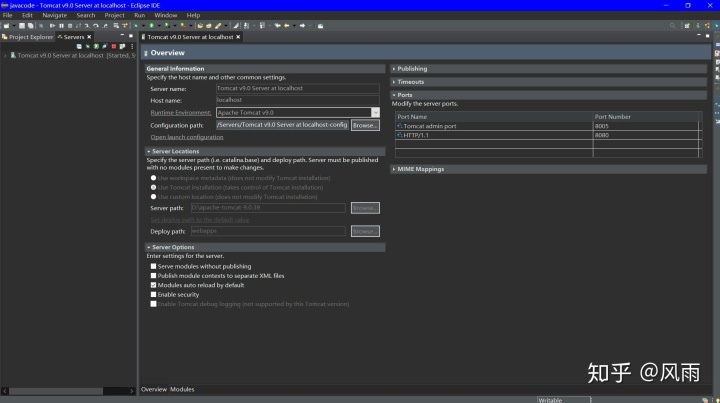
Task: Open the Window menu
Action: [x=165, y=15]
